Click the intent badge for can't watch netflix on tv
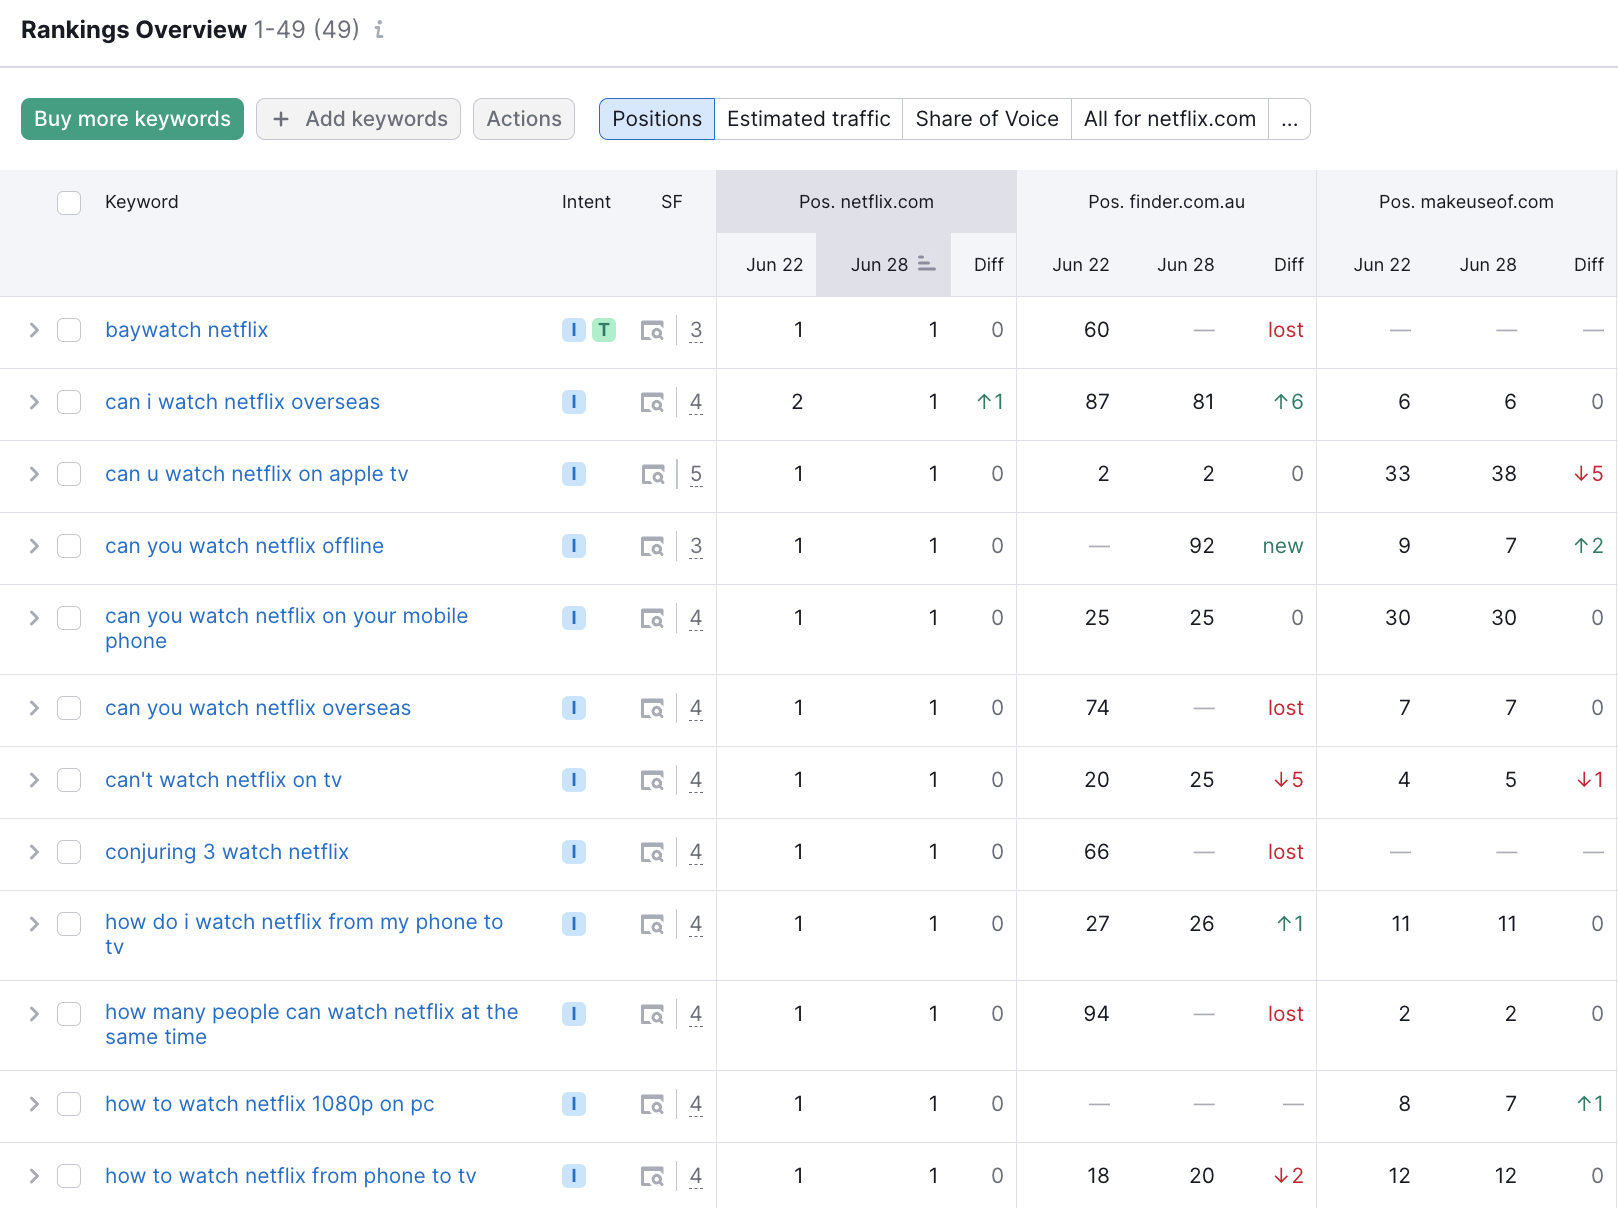 pyautogui.click(x=574, y=780)
